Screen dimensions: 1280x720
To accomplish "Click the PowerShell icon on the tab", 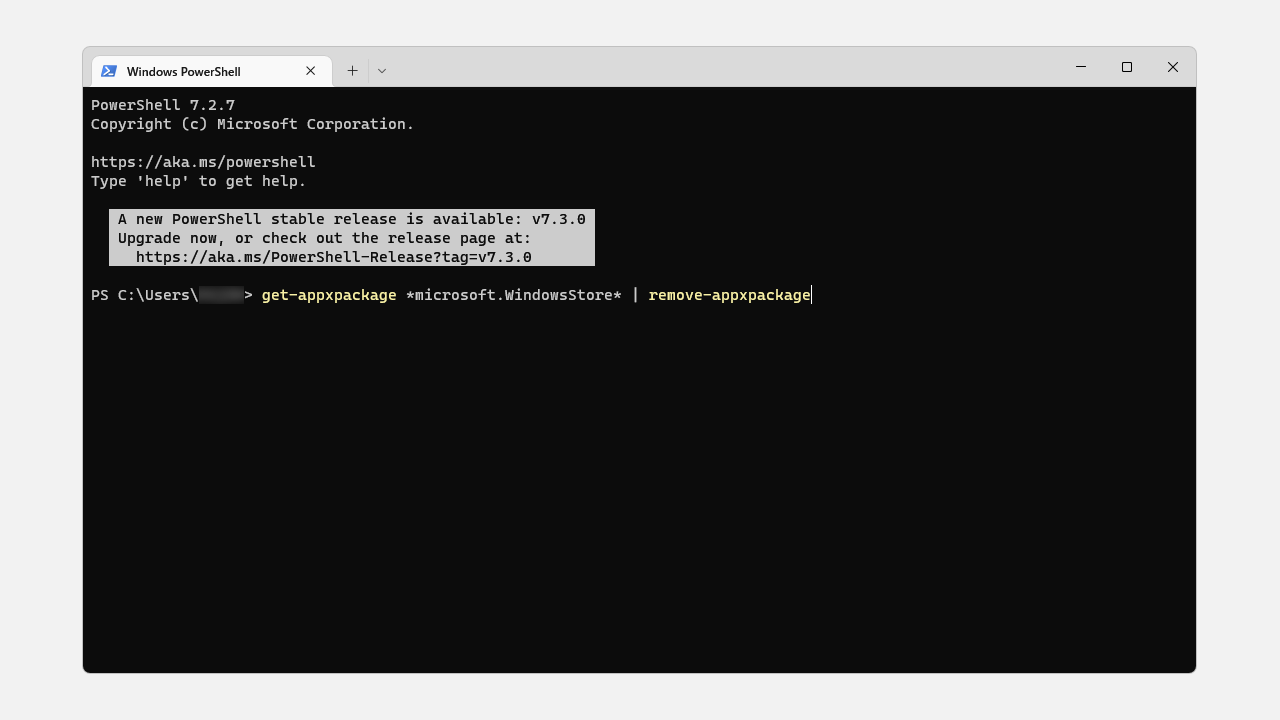I will coord(109,71).
